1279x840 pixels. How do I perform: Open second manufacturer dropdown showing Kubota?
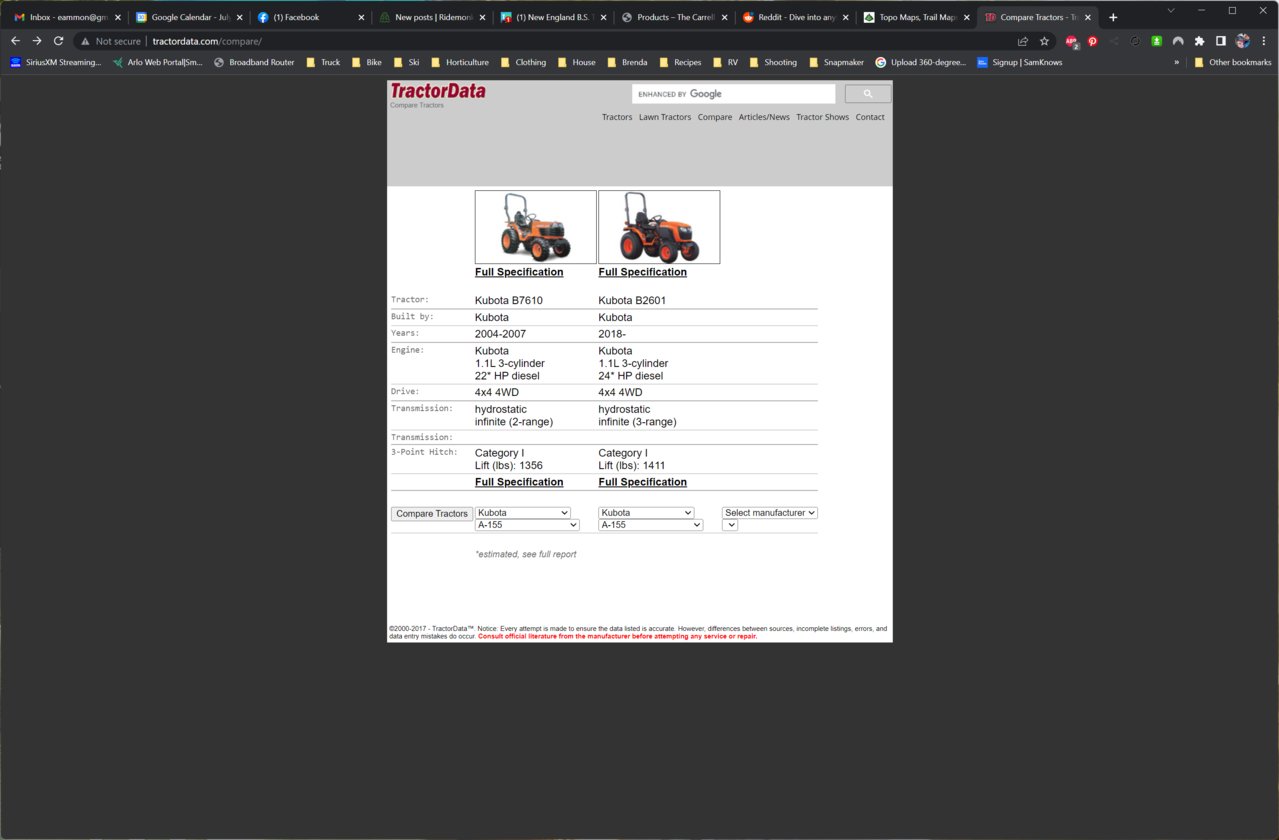pos(646,513)
